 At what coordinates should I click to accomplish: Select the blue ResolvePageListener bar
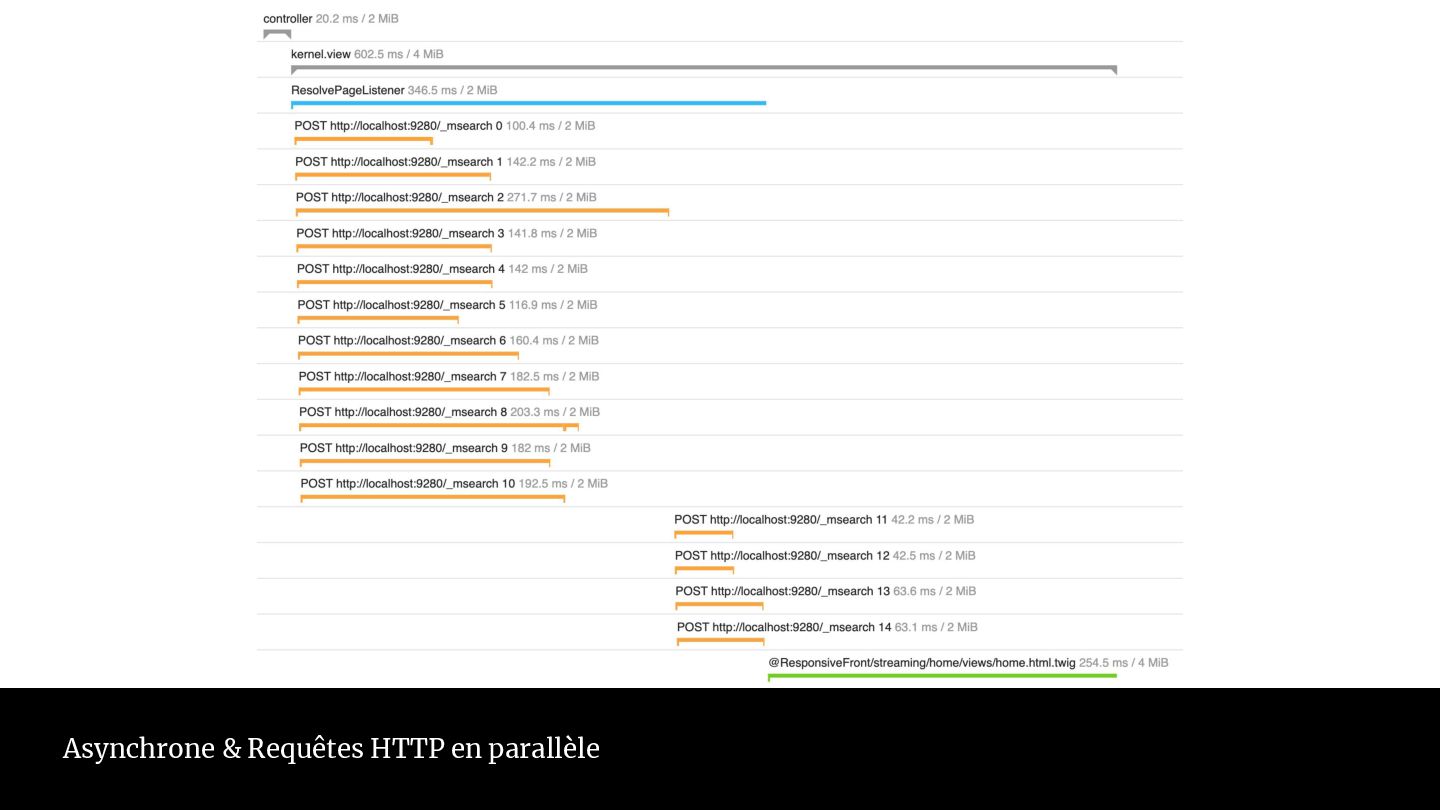pos(528,103)
